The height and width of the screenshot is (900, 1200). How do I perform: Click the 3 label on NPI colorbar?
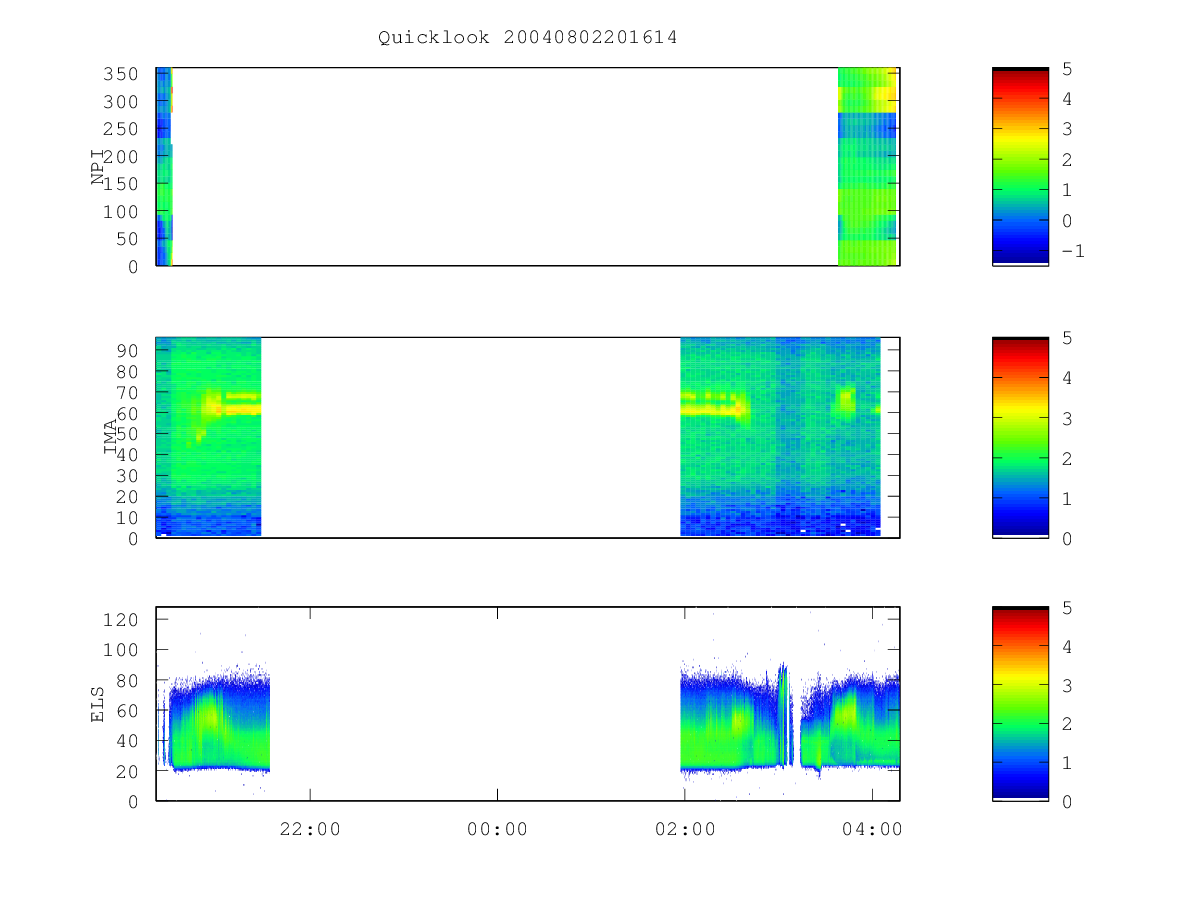click(x=1066, y=129)
